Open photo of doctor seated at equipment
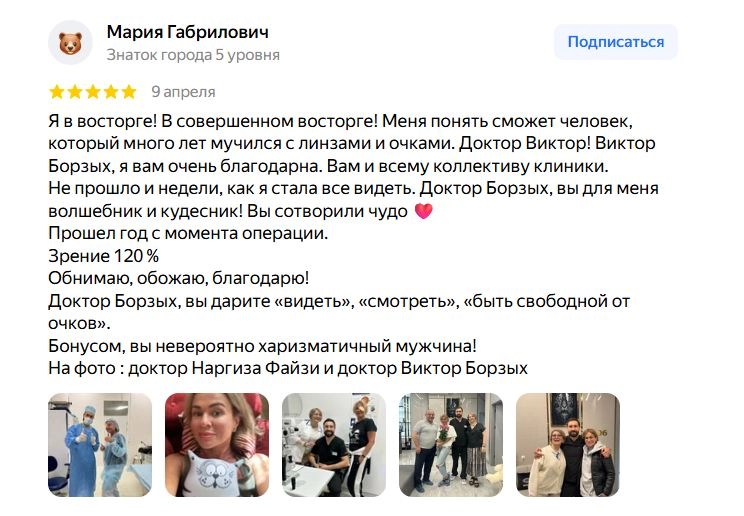744x516 pixels. coord(334,445)
